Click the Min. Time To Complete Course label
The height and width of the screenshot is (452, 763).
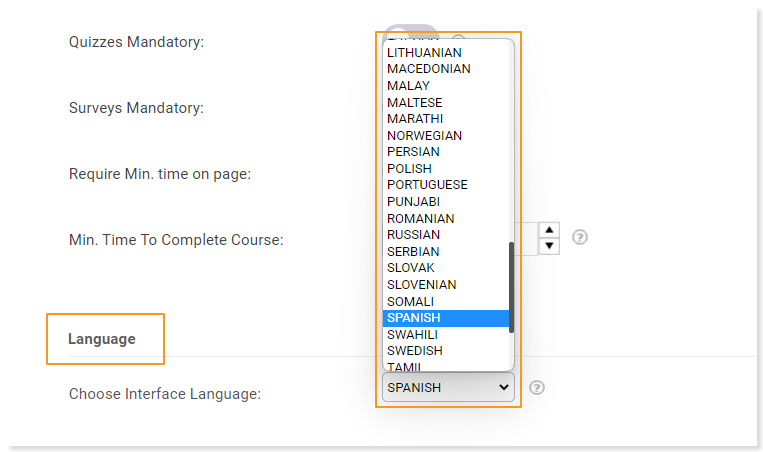[176, 240]
